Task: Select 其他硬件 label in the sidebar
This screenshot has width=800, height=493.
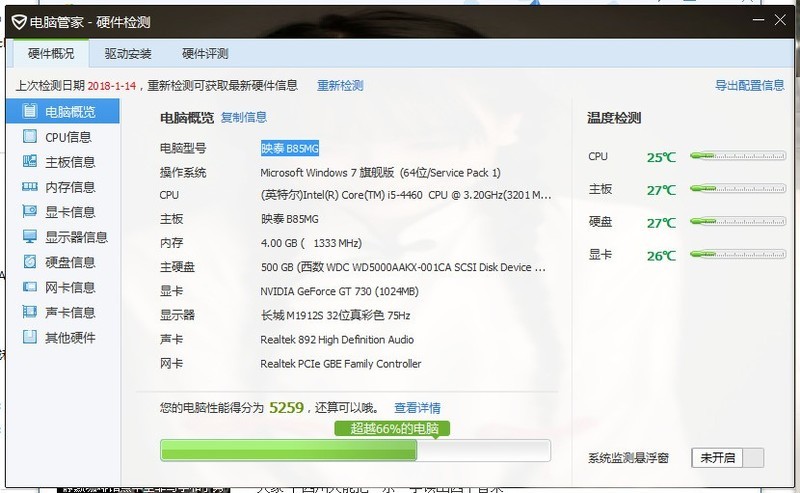Action: pyautogui.click(x=70, y=337)
